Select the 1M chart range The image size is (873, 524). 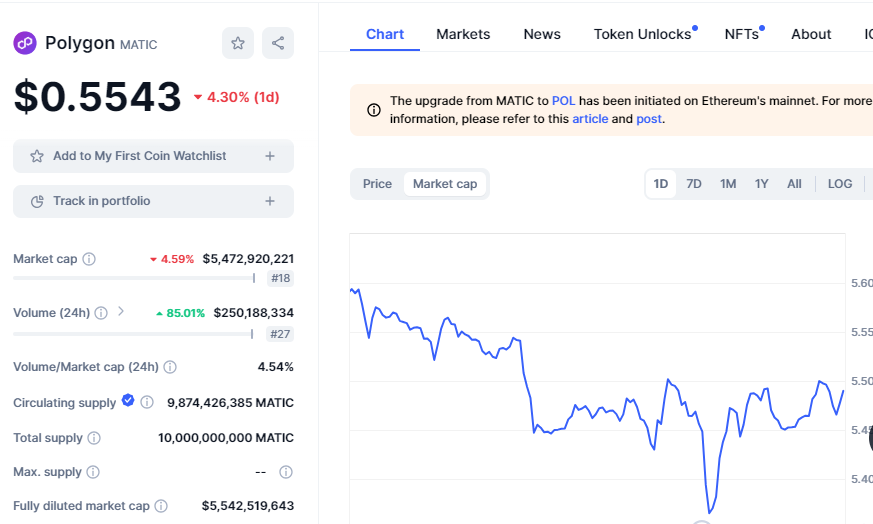[728, 184]
